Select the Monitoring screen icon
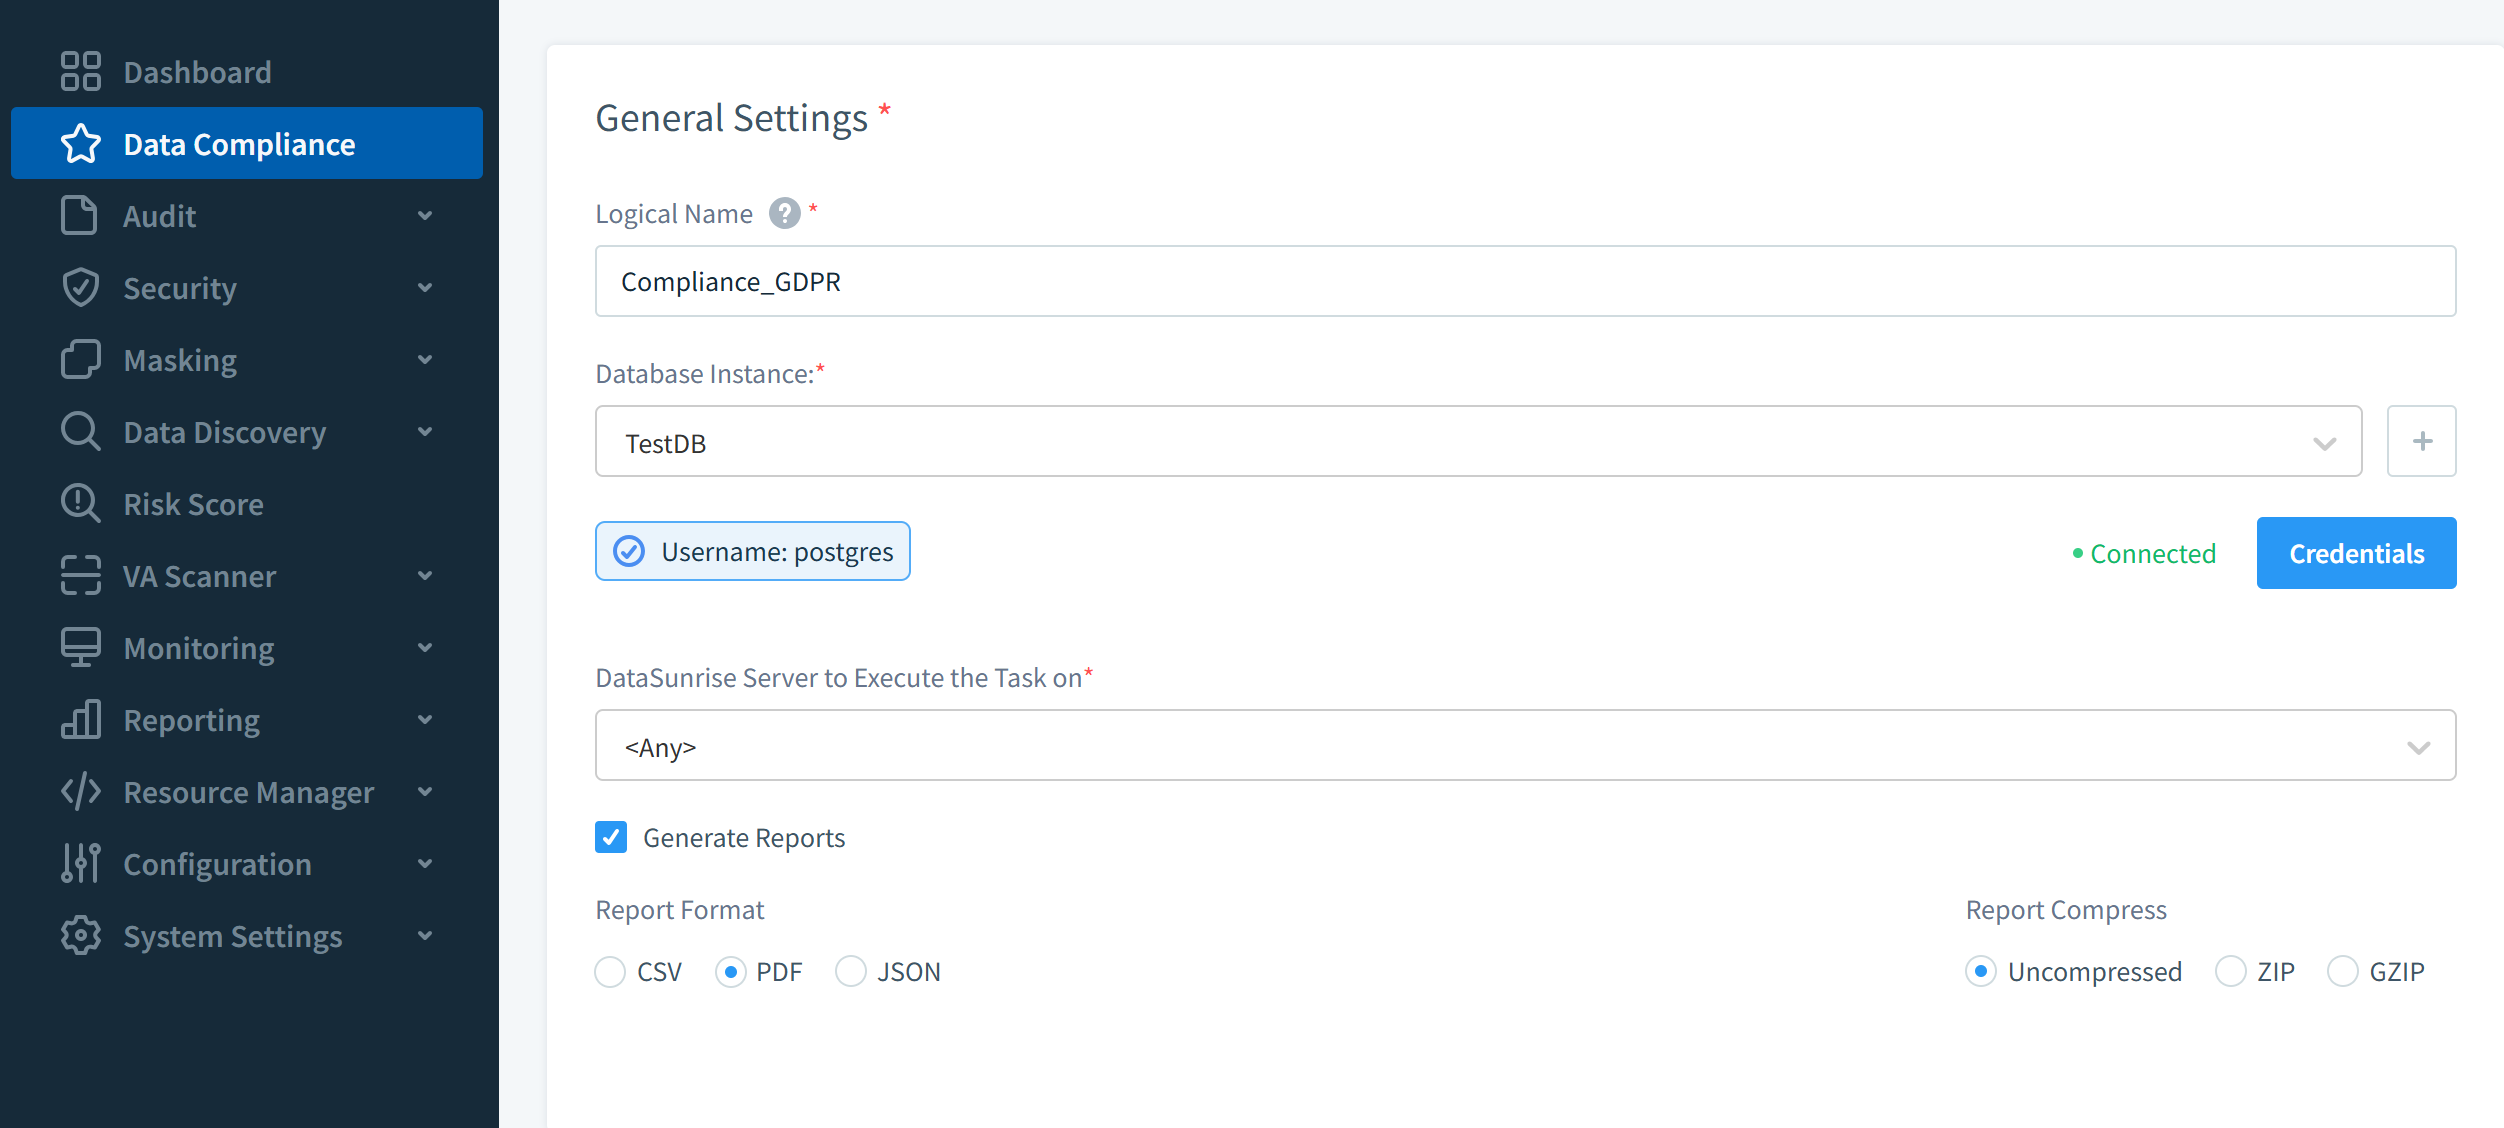2504x1128 pixels. (x=80, y=647)
